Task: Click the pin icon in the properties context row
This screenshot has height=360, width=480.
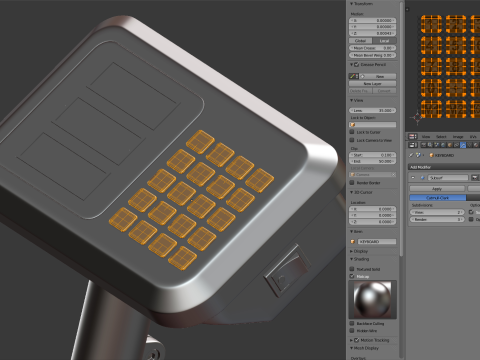Action: (x=411, y=155)
